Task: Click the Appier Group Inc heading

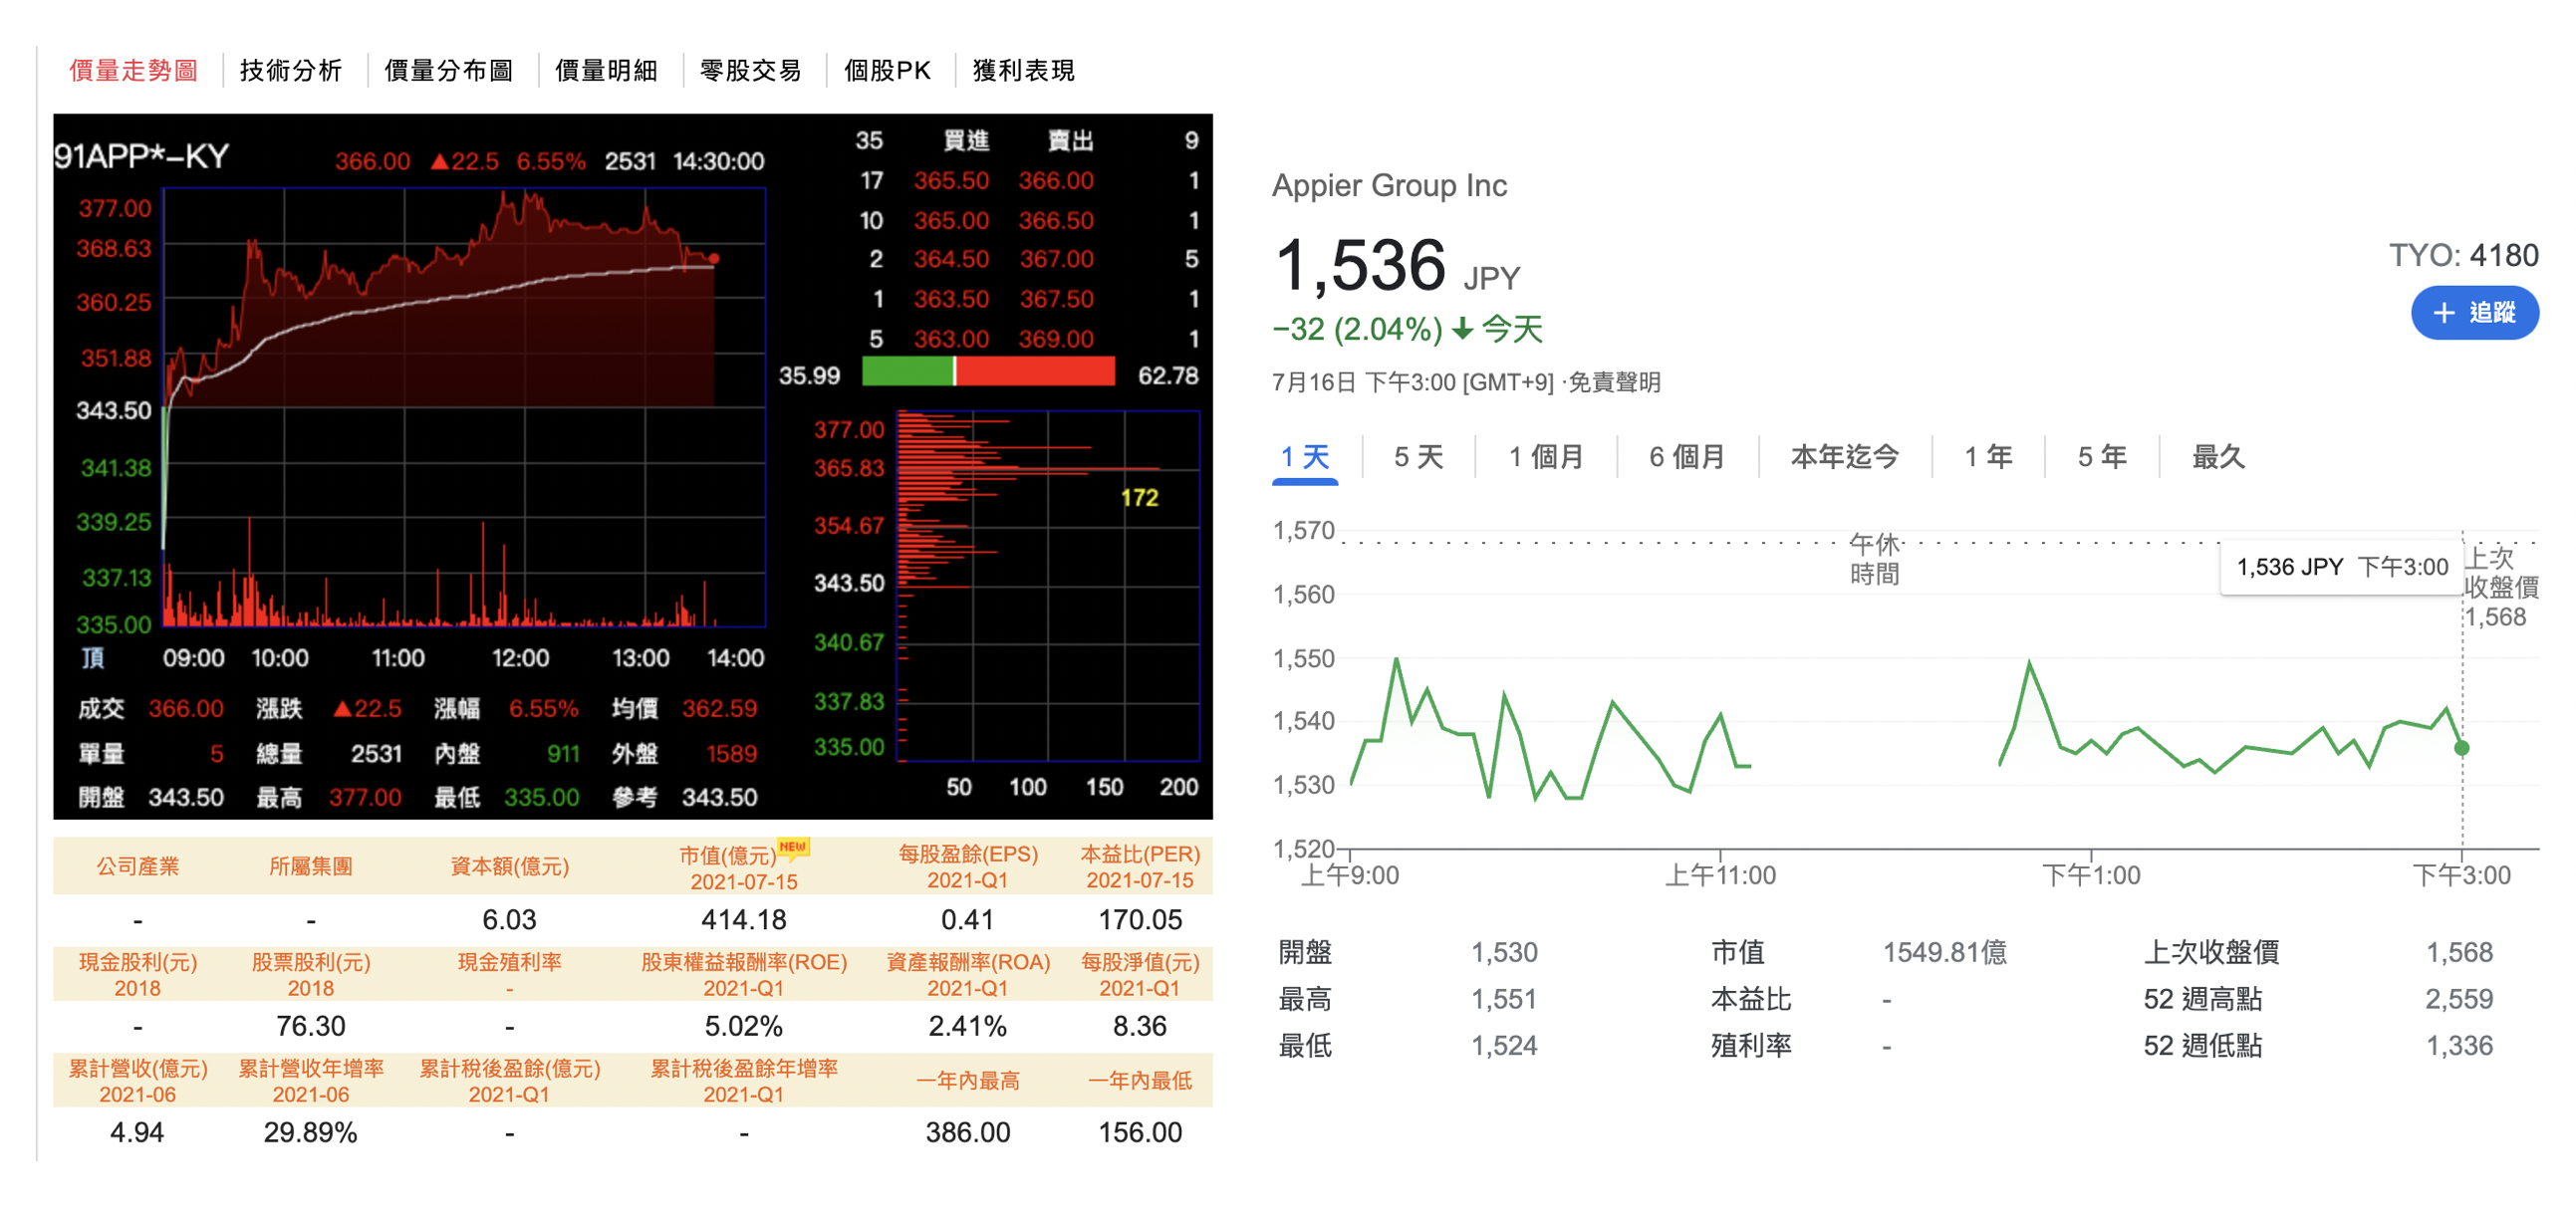Action: [x=1389, y=186]
